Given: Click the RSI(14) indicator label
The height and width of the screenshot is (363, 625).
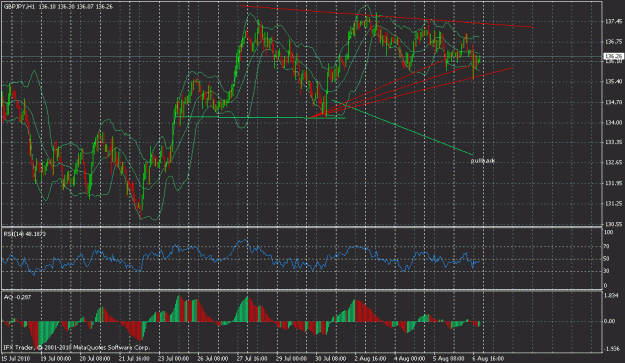Looking at the screenshot, I should click(x=24, y=234).
